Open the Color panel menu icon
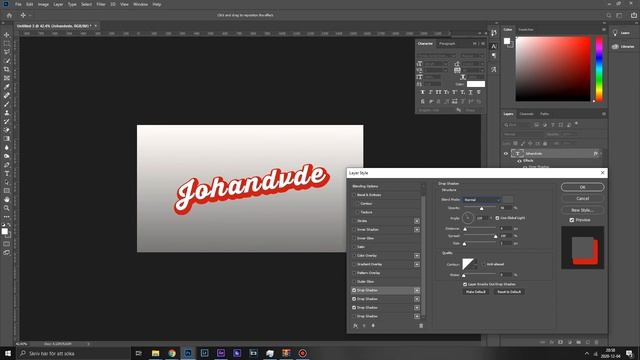 coord(604,30)
